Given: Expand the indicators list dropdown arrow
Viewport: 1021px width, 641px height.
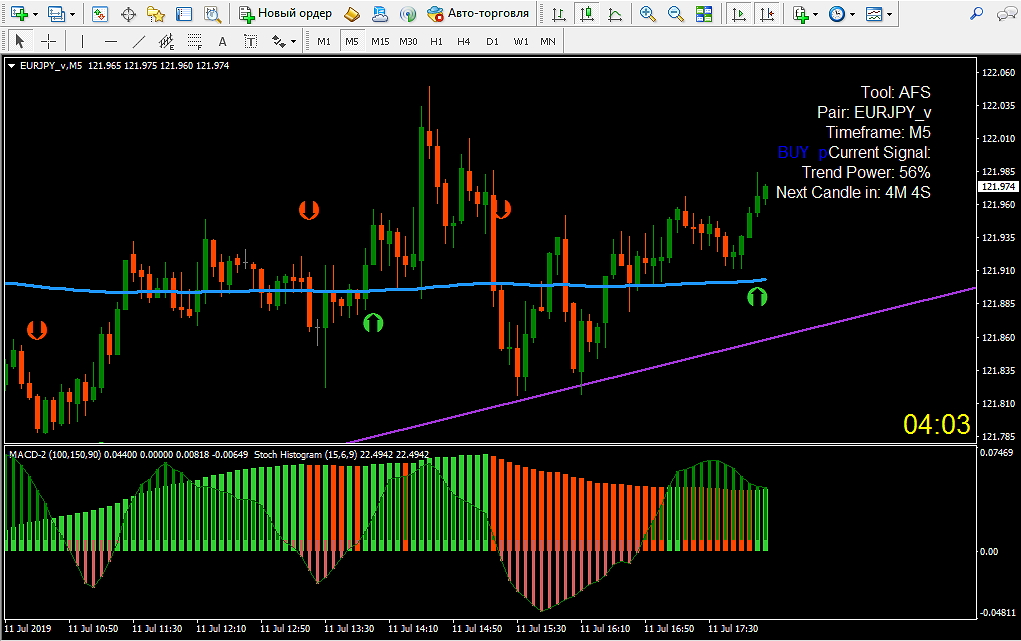Looking at the screenshot, I should coord(816,14).
